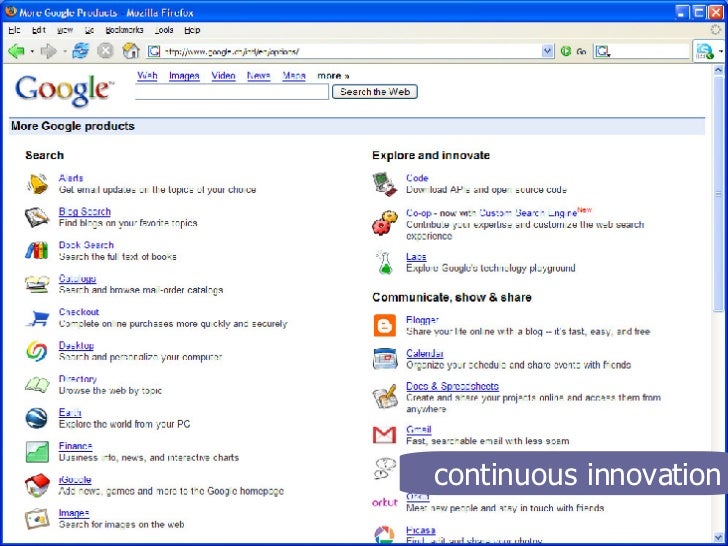Click the Docs & Spreadsheets icon
728x546 pixels.
(x=385, y=396)
